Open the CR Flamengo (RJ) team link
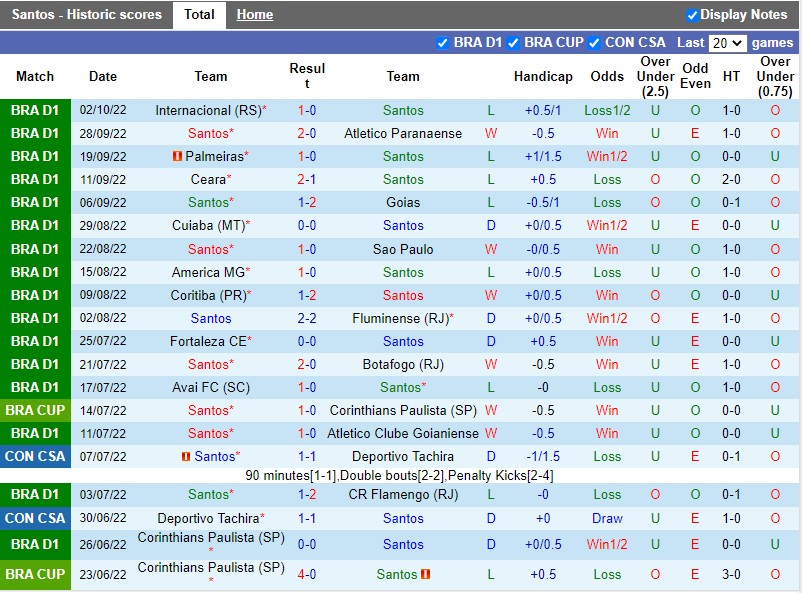Screen dimensions: 802x593 [x=403, y=495]
